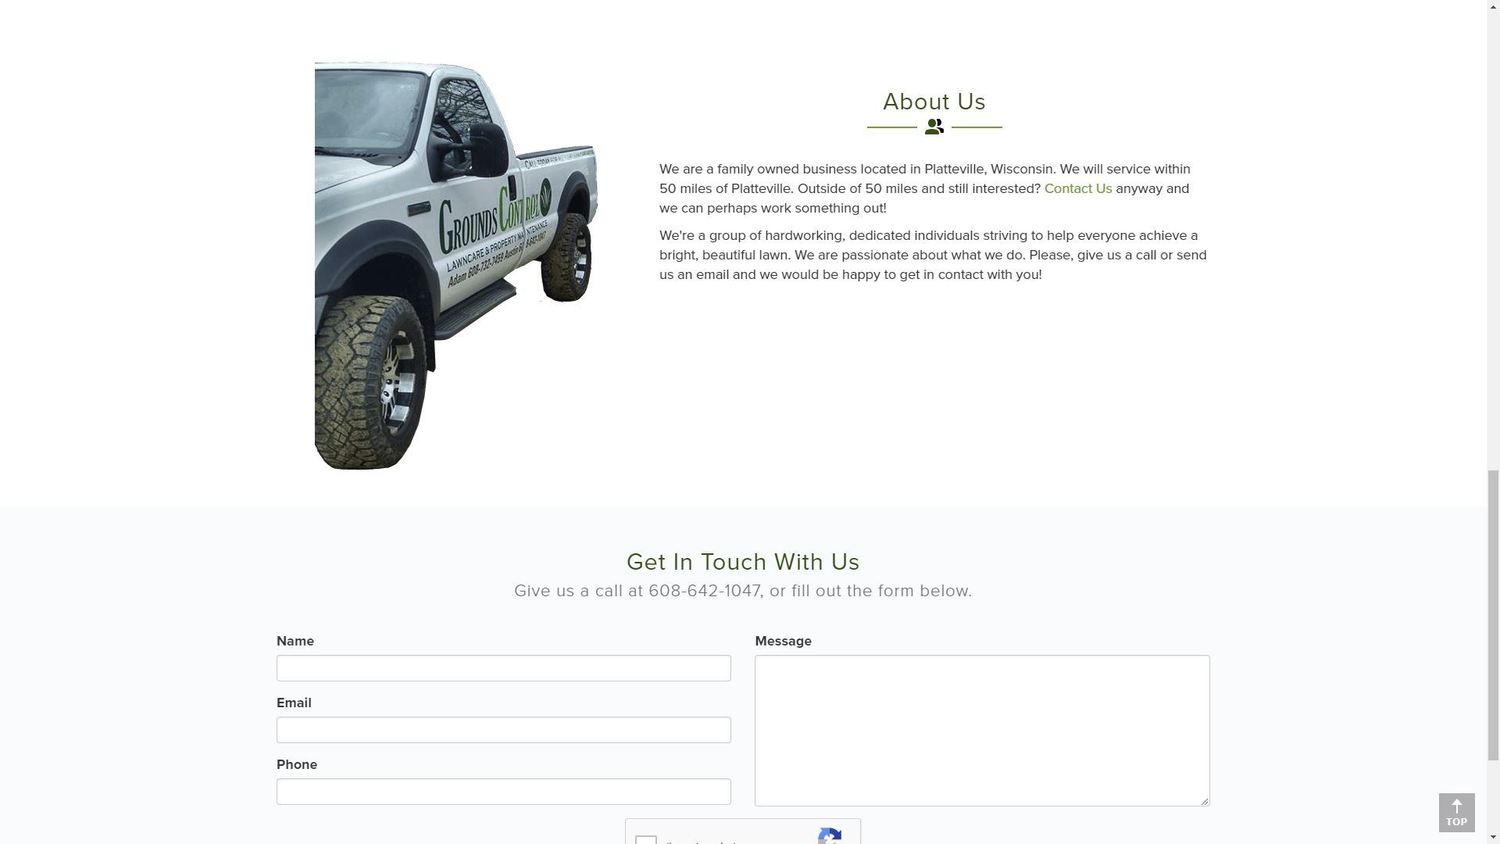
Task: Click the vertical scrollbar thumb
Action: [1493, 614]
